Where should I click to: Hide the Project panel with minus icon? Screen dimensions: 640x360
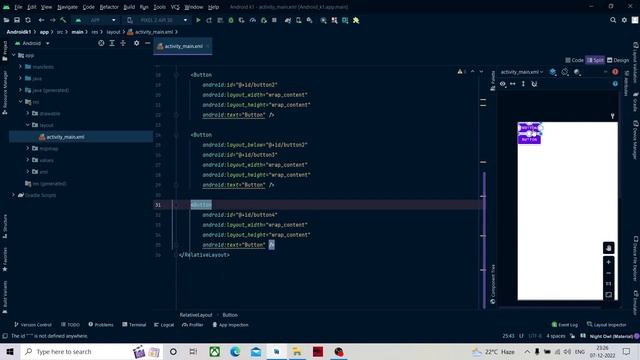(x=147, y=43)
